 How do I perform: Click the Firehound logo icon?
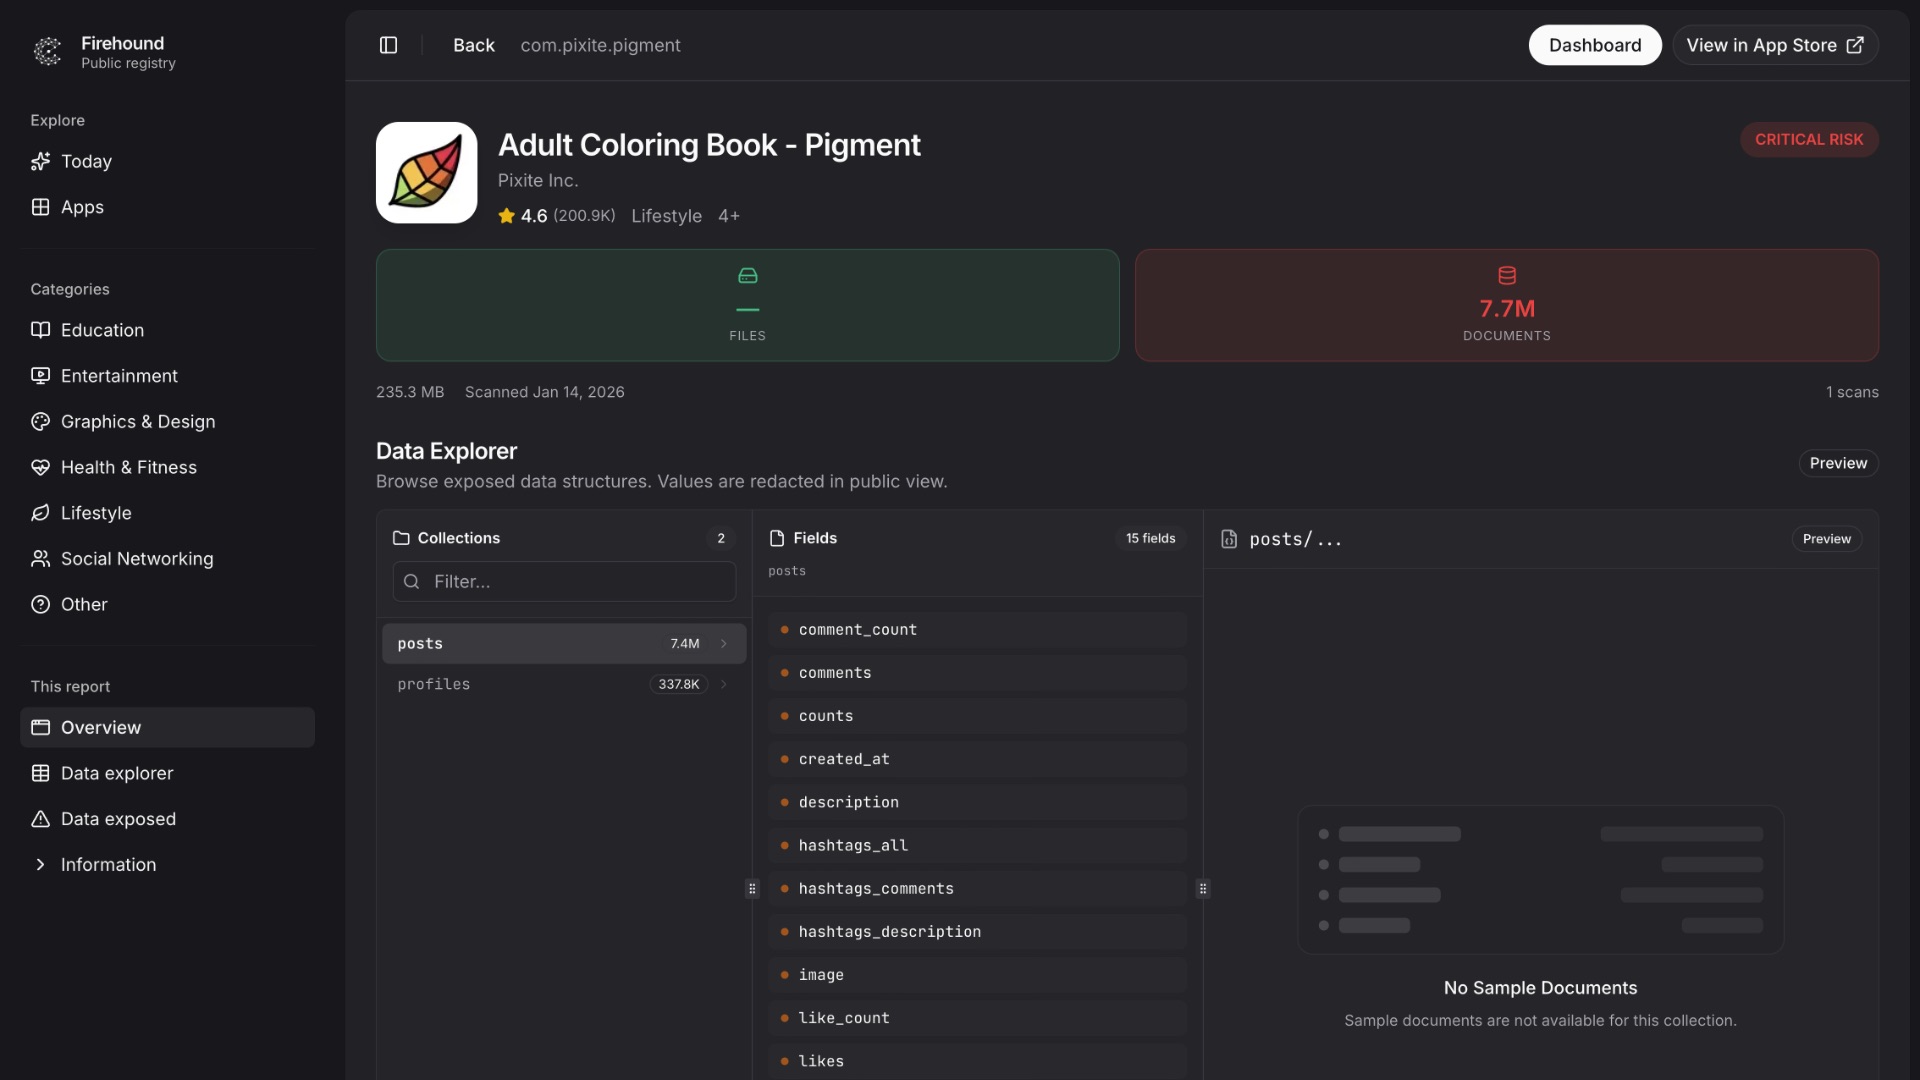[x=47, y=51]
